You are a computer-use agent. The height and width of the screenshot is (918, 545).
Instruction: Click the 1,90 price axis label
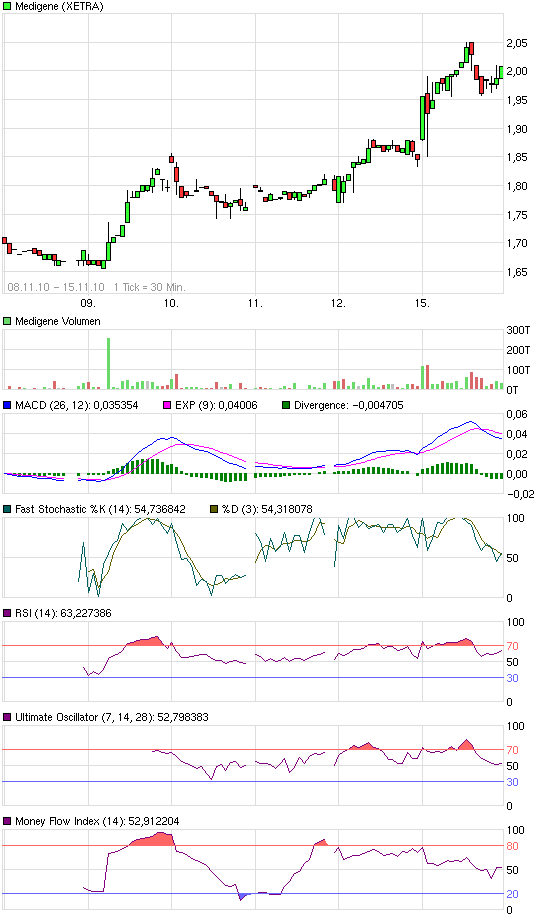517,129
